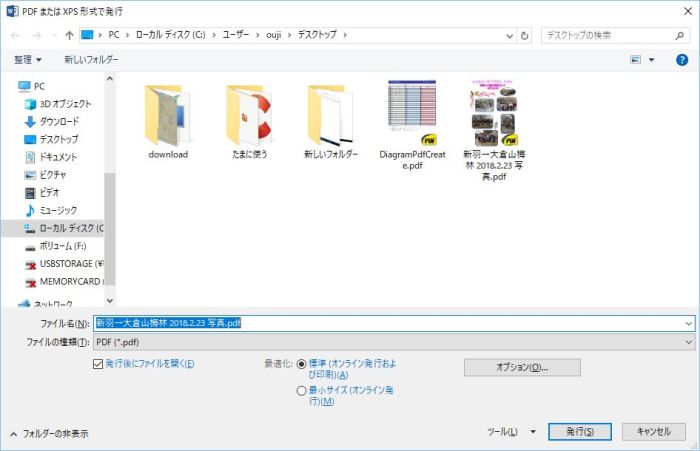Image resolution: width=700 pixels, height=451 pixels.
Task: Click the 3D オブジェクト sidebar item
Action: [x=64, y=103]
